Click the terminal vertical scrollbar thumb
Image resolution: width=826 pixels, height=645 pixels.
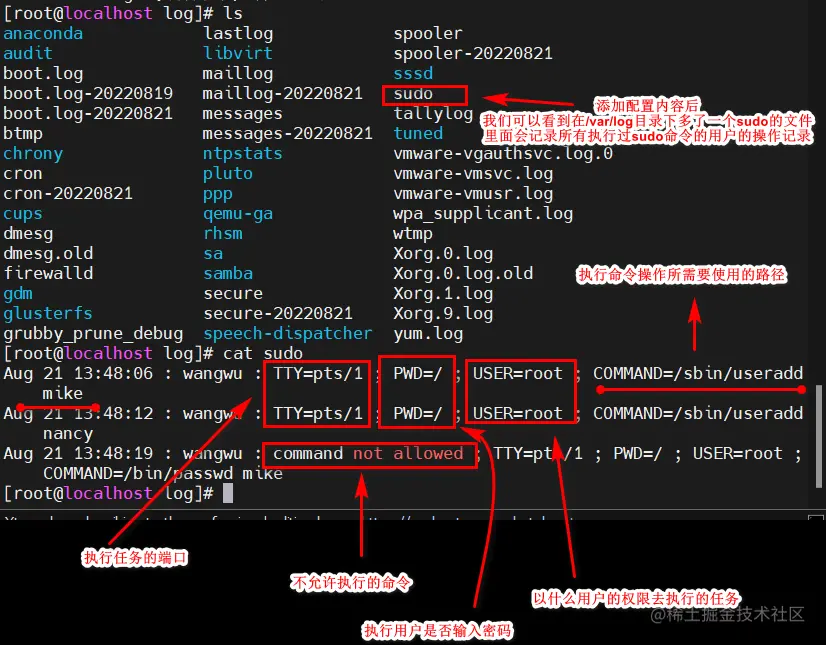click(818, 437)
